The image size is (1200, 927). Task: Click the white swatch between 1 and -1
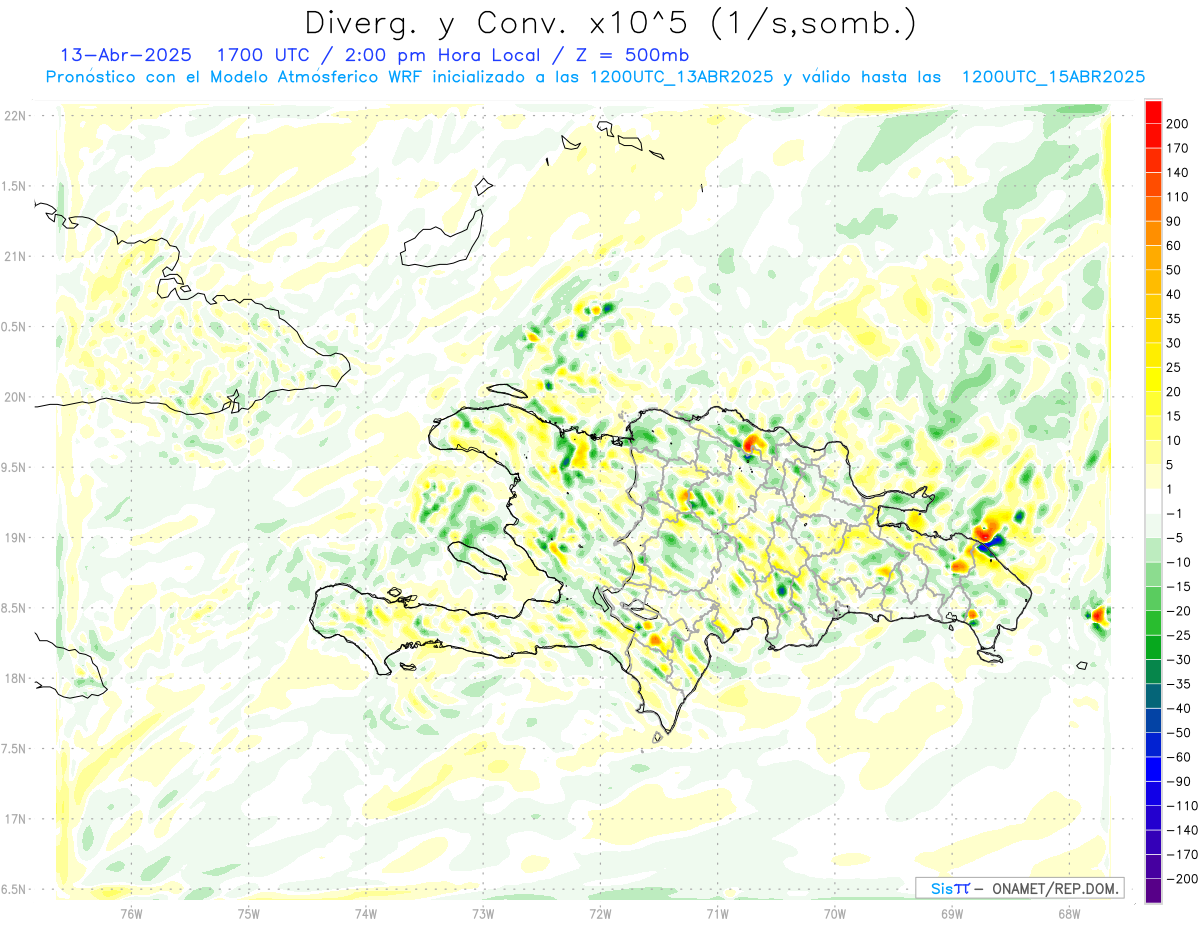(x=1153, y=501)
